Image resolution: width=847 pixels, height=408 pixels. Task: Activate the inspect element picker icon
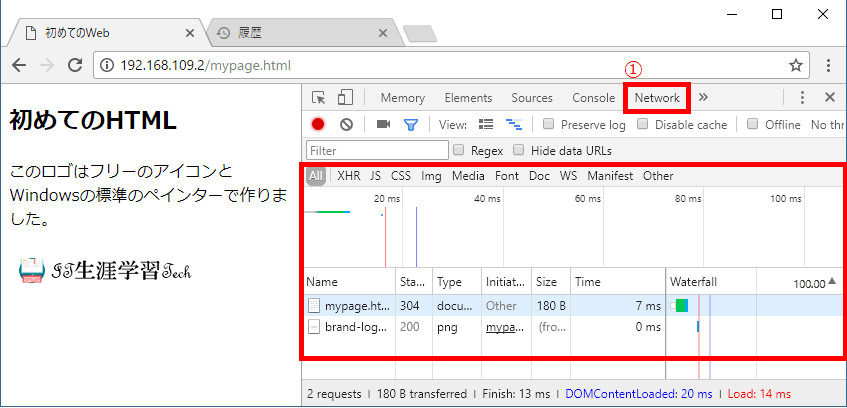point(319,98)
